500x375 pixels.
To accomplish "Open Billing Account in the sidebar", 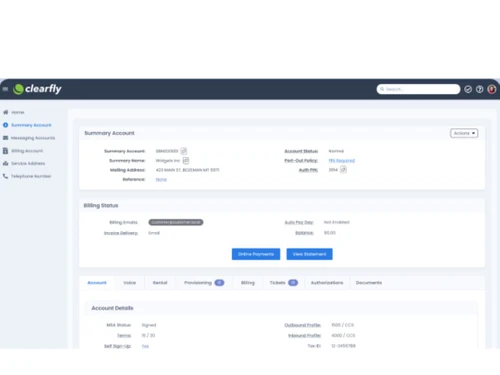I will [27, 151].
